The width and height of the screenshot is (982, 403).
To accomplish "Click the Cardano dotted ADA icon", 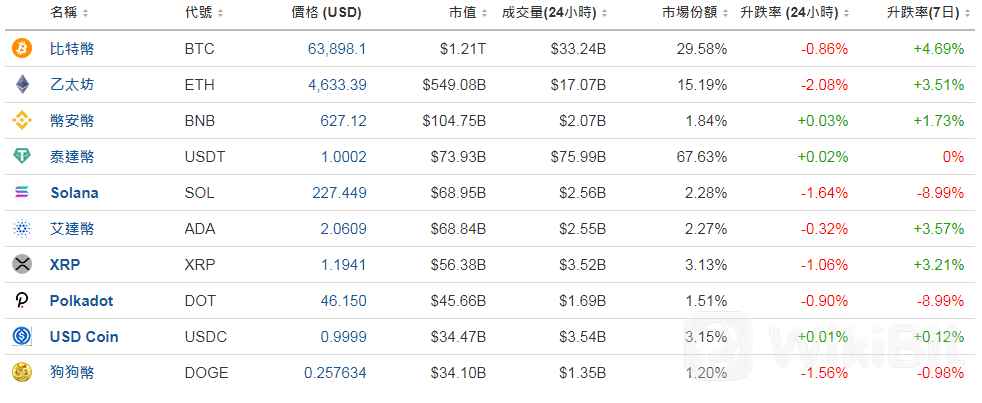I will tap(22, 229).
